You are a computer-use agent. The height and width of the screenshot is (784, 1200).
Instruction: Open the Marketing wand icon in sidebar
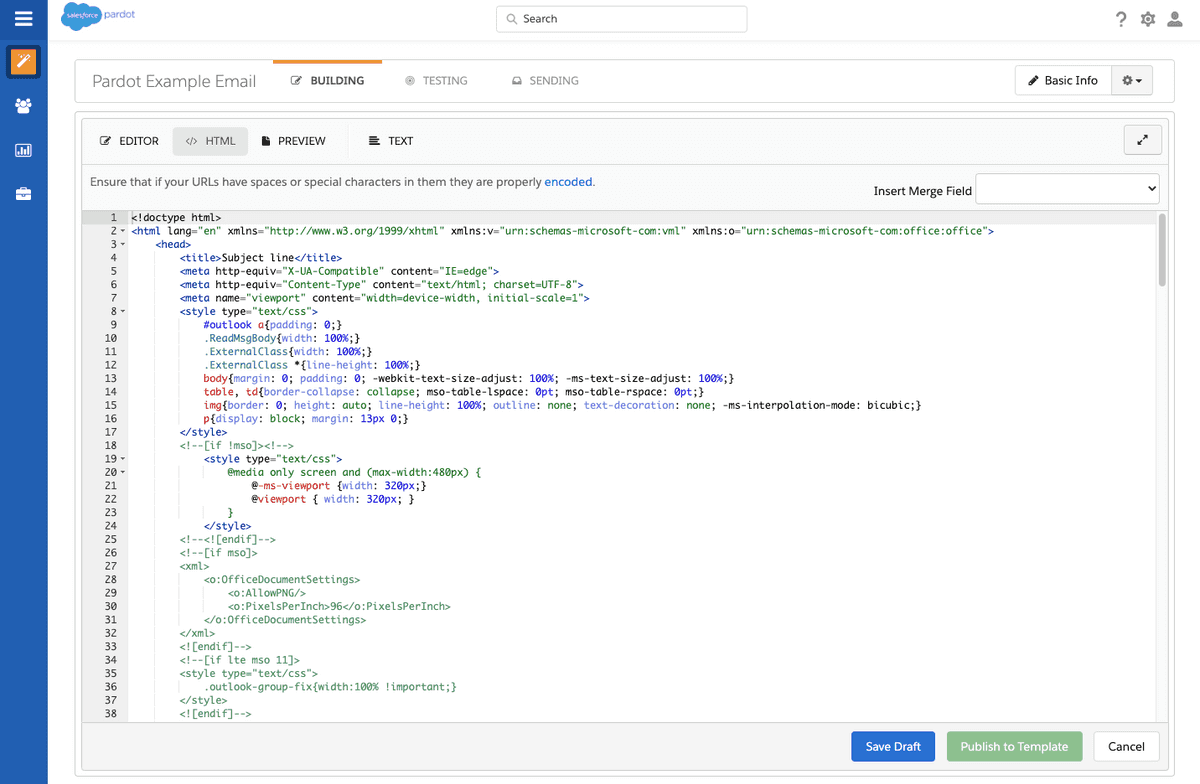coord(24,62)
